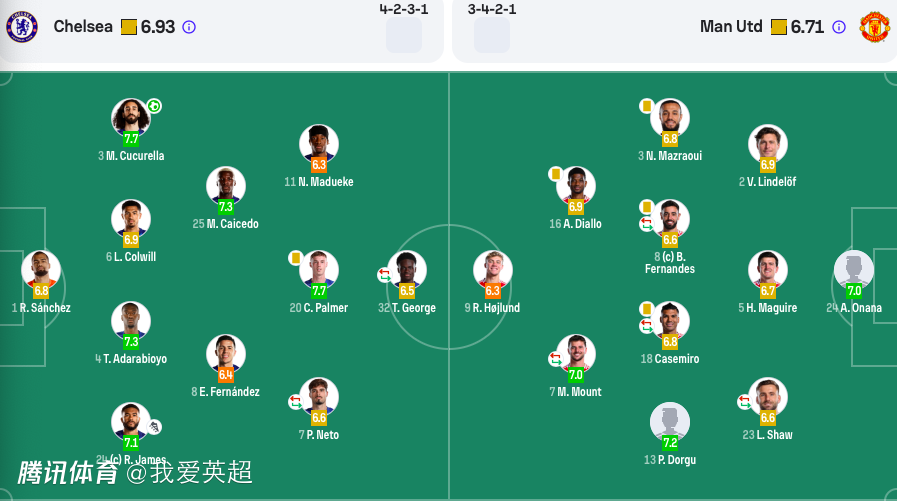Click T. George's substitution arrows icon
This screenshot has height=501, width=897.
point(384,274)
